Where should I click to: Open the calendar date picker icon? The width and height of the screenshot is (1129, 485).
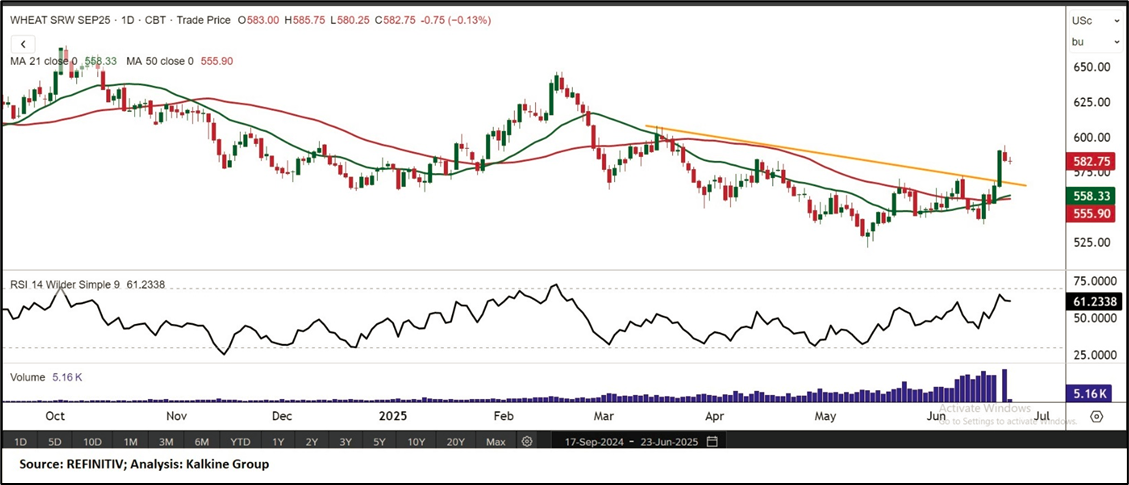tap(712, 441)
